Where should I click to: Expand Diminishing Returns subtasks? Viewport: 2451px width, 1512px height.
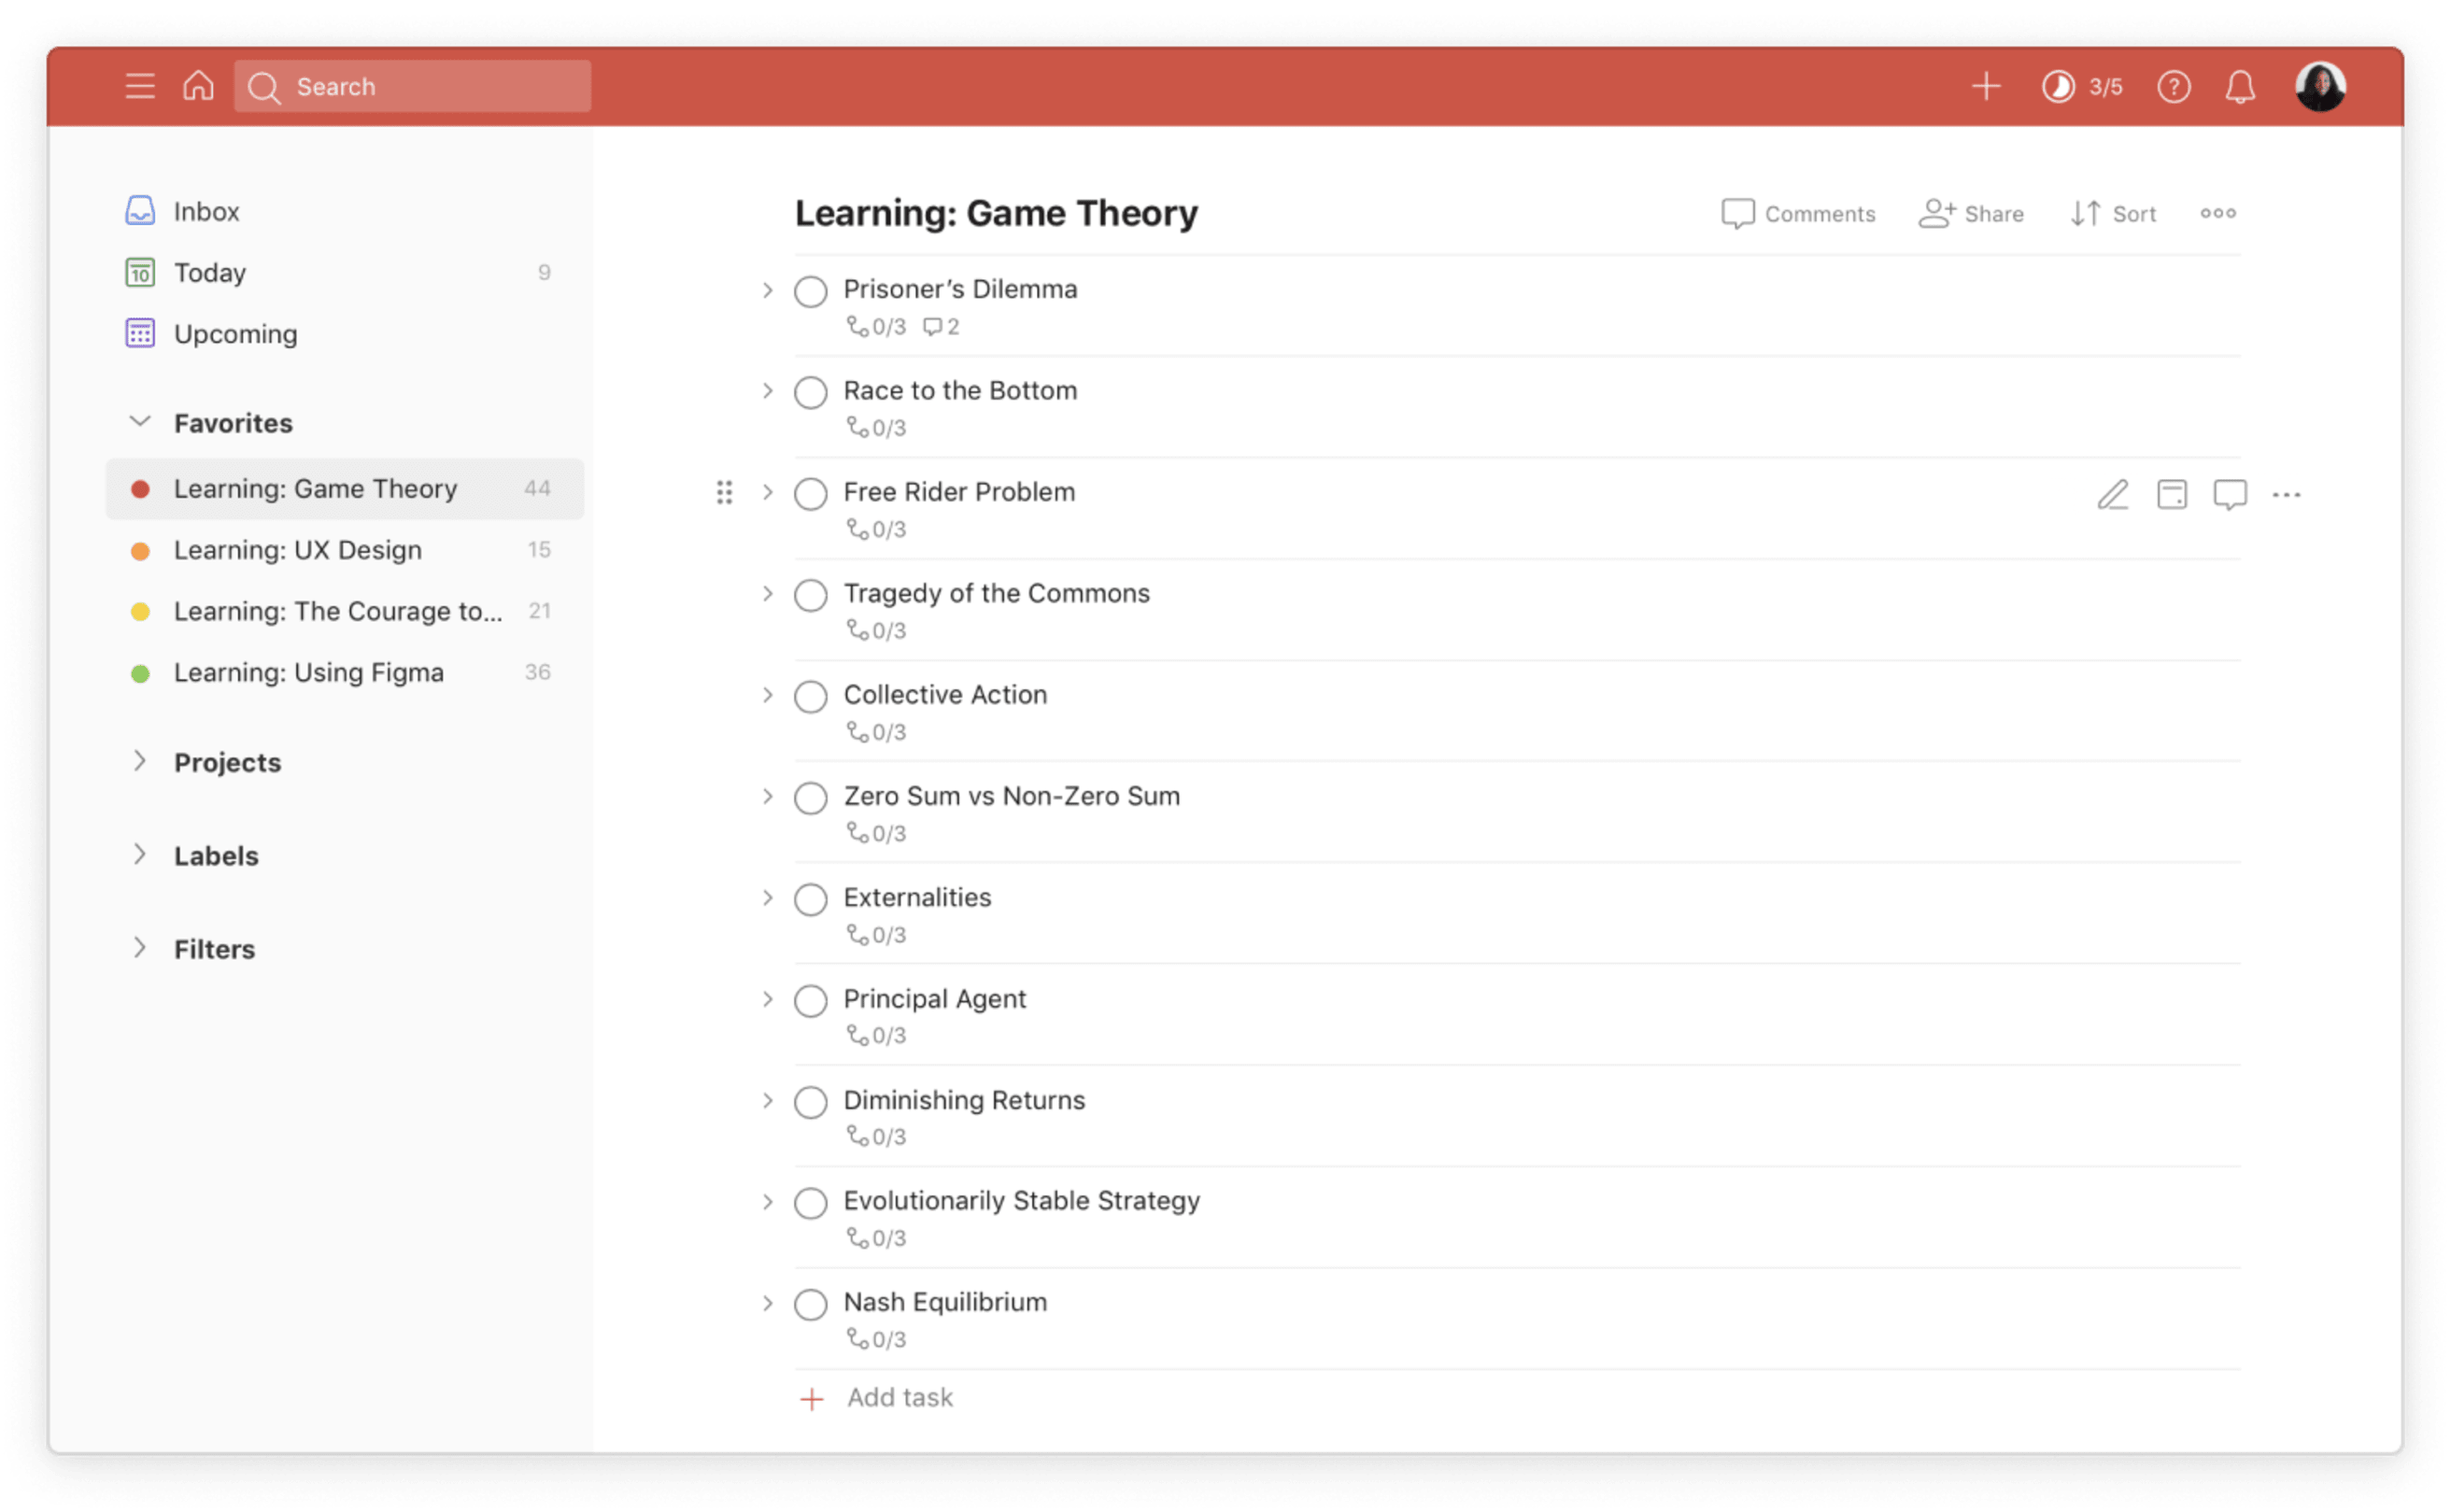coord(767,1101)
